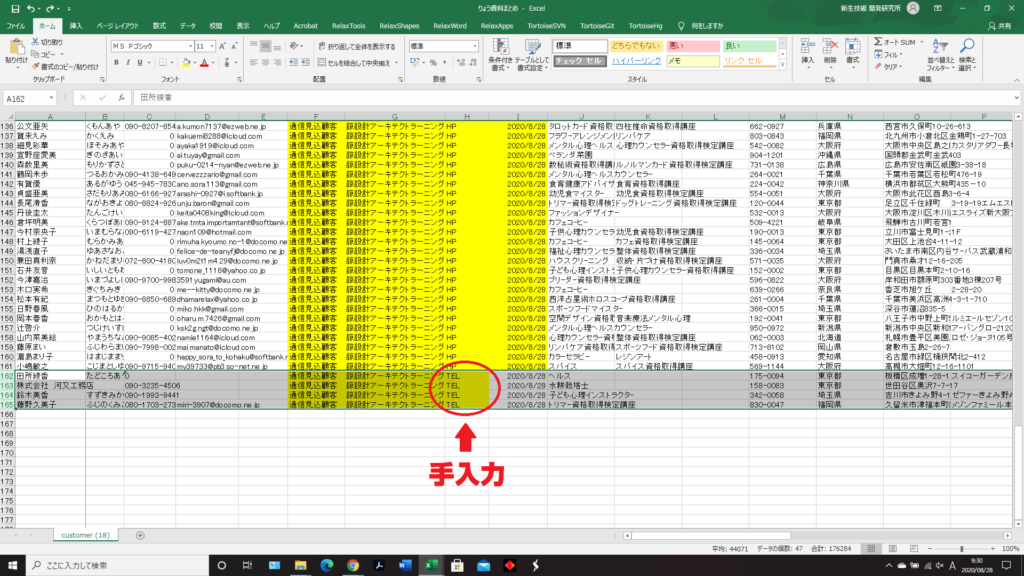Click the AutoSum sigma icon
The width and height of the screenshot is (1024, 576).
pyautogui.click(x=878, y=42)
